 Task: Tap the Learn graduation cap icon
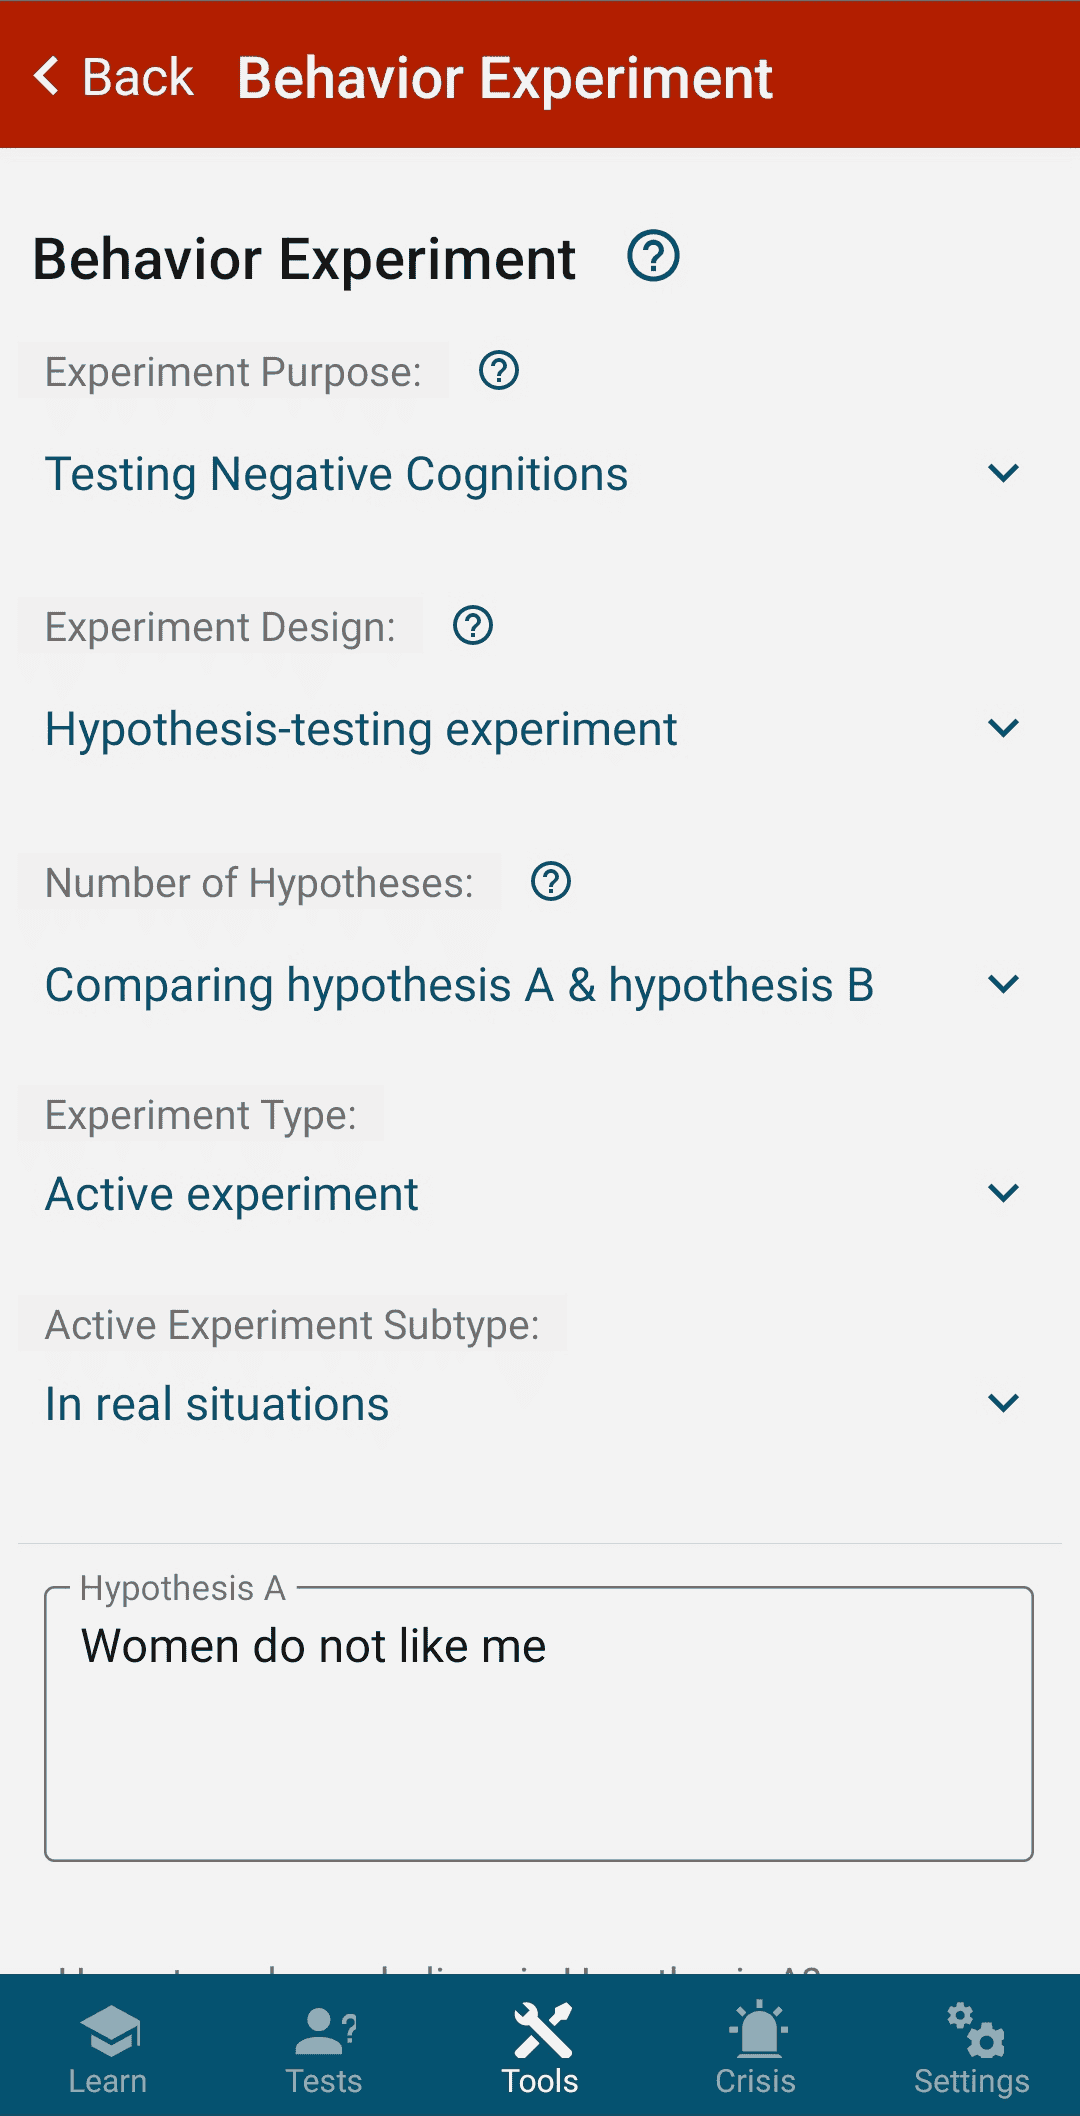pos(109,2030)
